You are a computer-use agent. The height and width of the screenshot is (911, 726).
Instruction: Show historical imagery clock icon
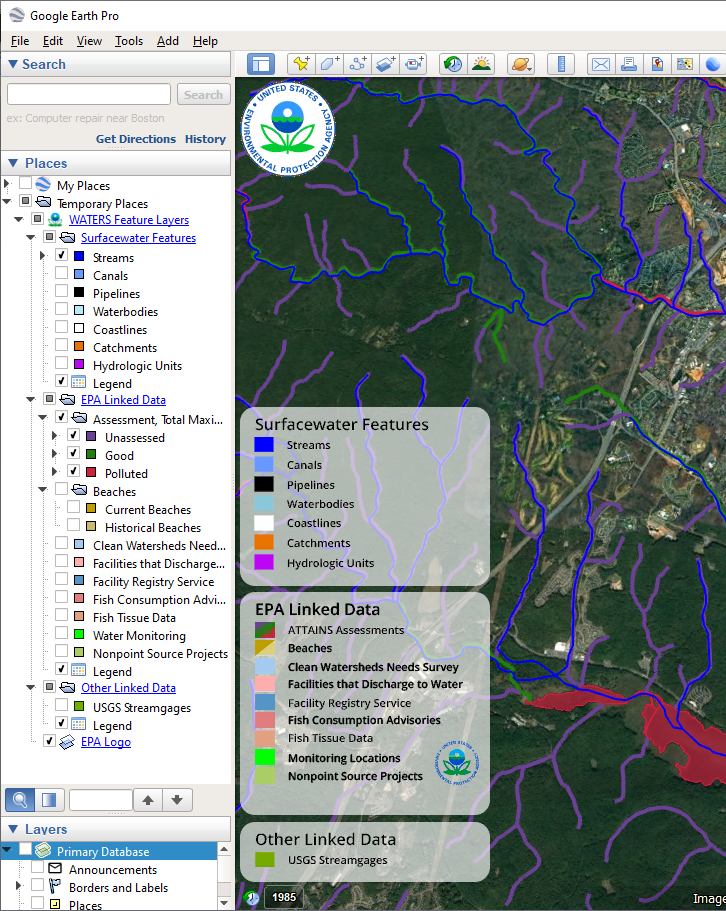[x=453, y=64]
